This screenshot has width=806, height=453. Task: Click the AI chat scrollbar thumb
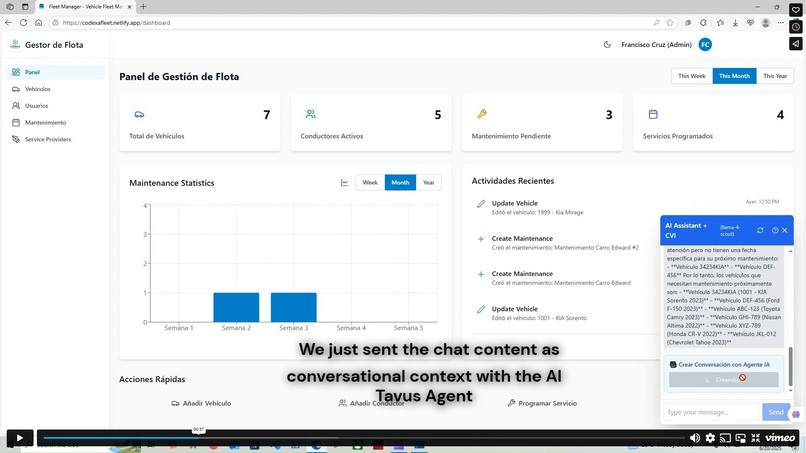pyautogui.click(x=791, y=366)
